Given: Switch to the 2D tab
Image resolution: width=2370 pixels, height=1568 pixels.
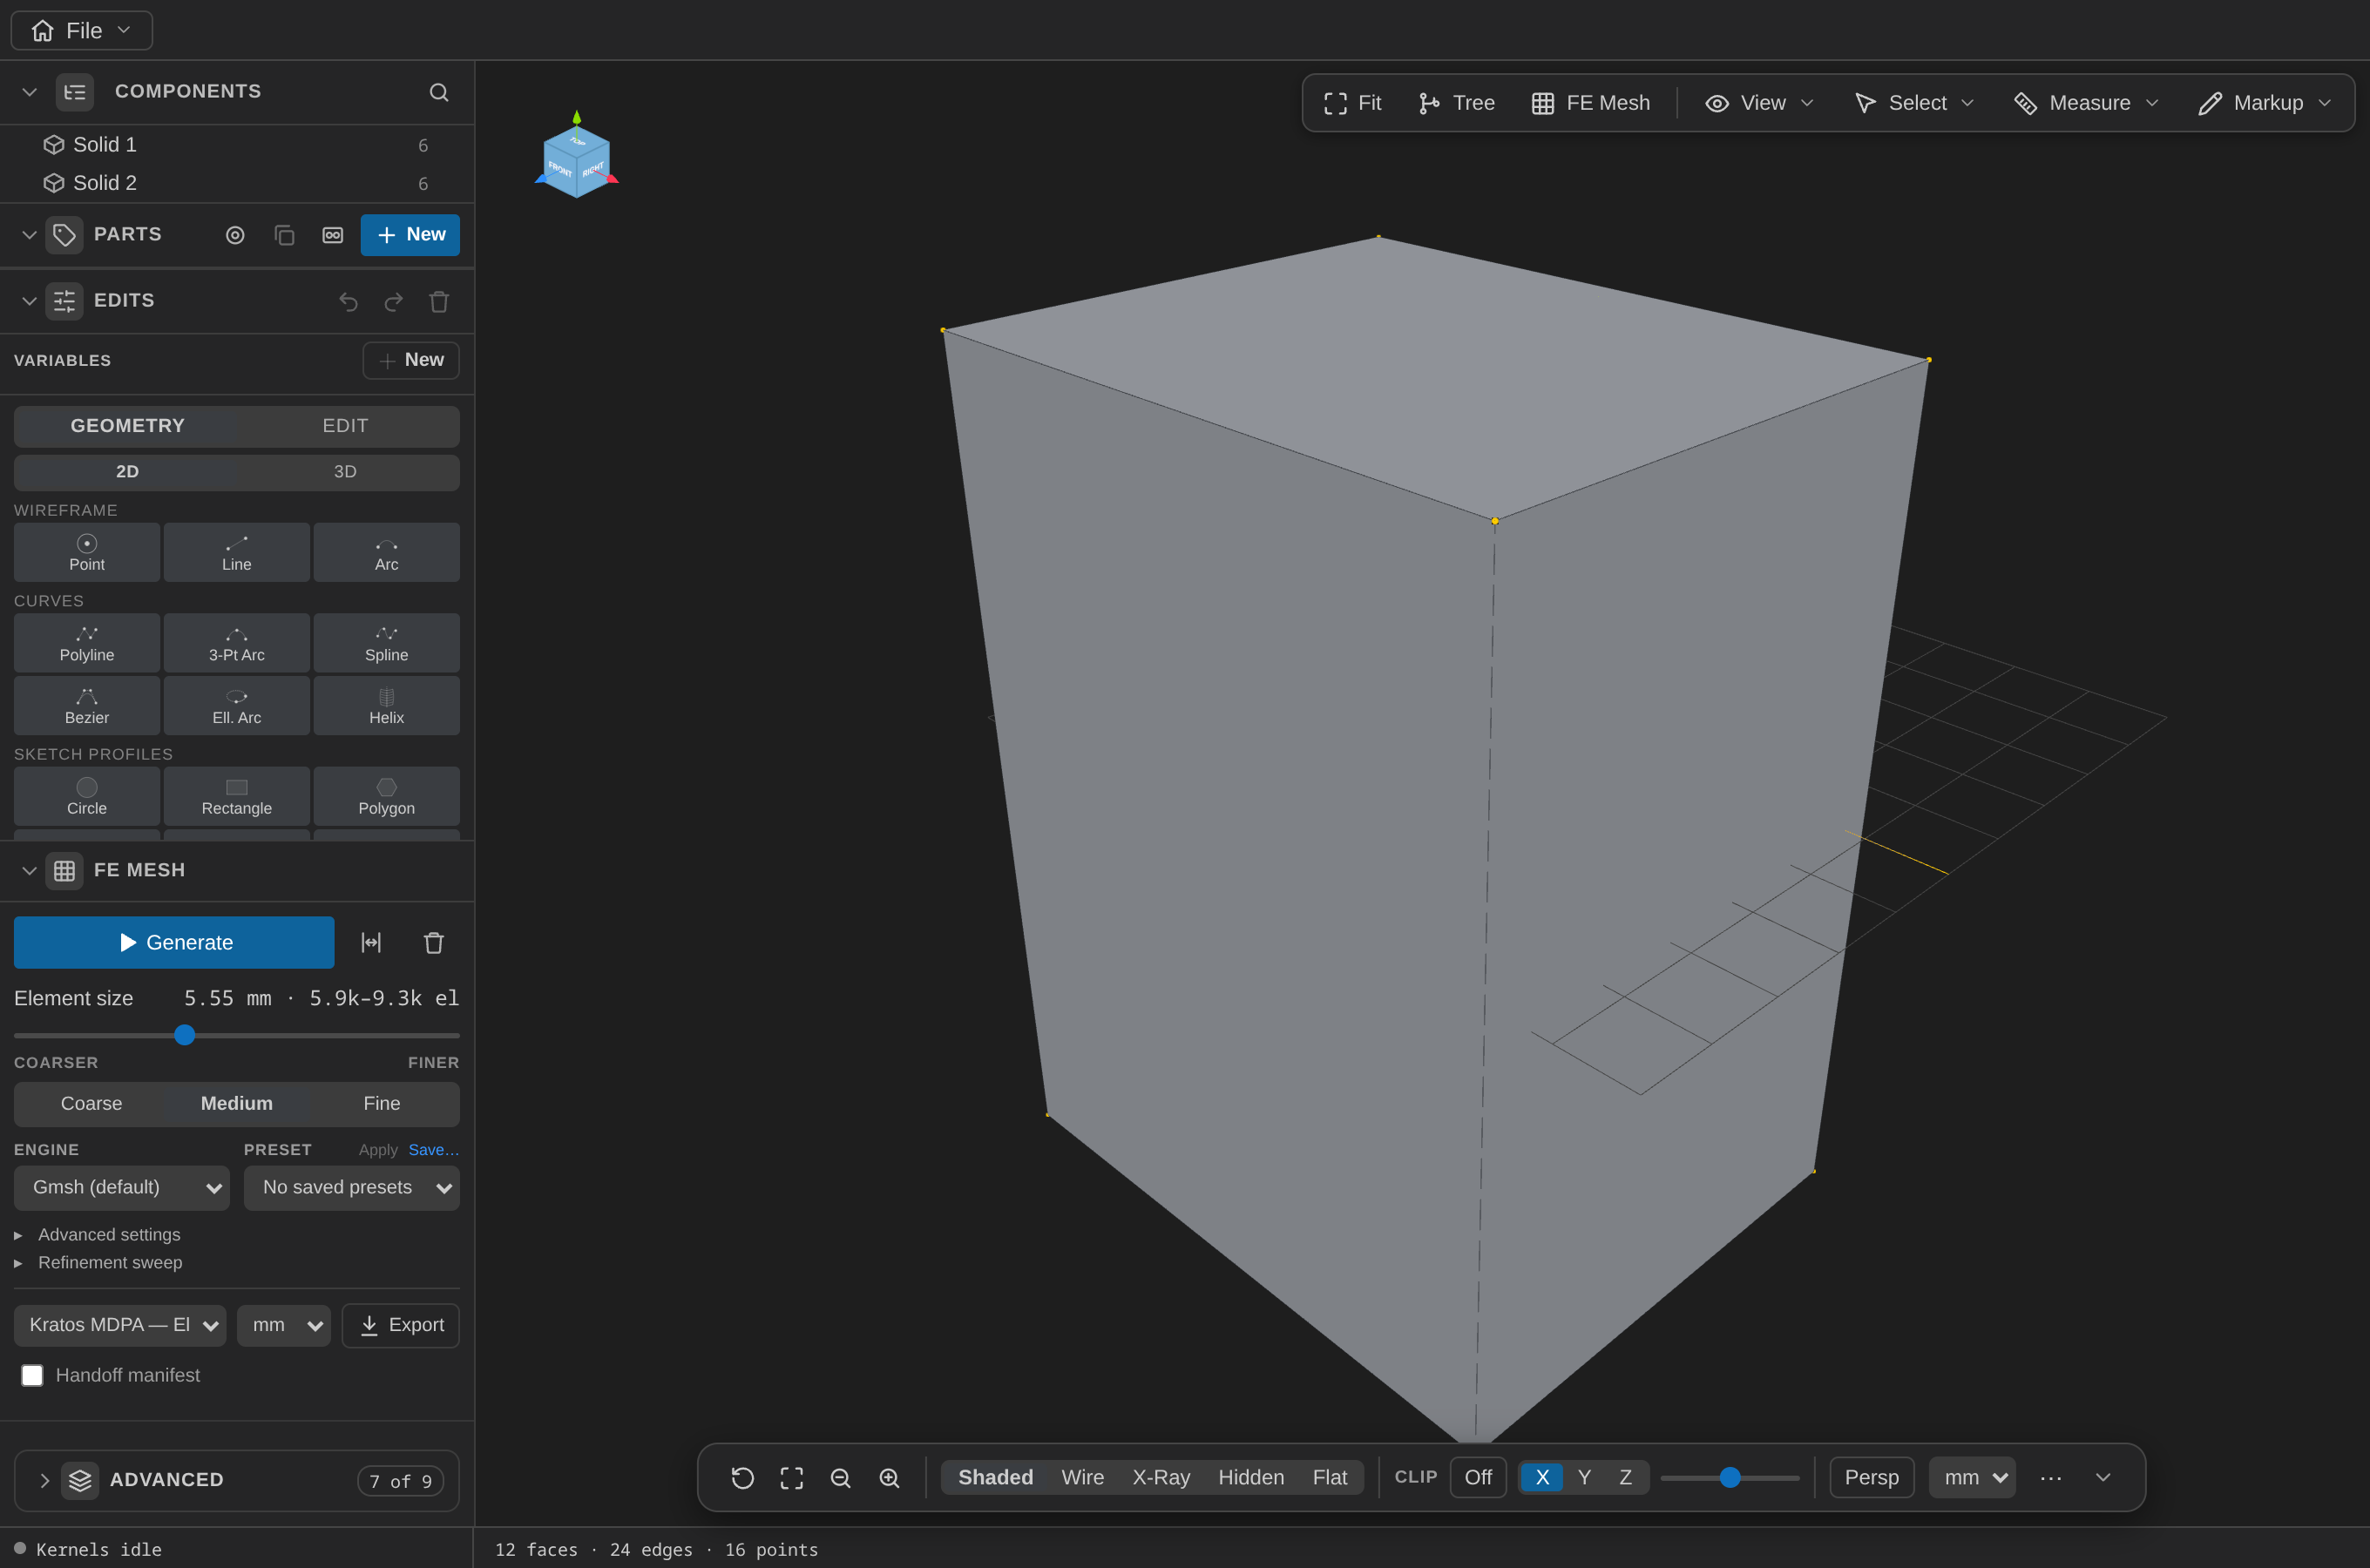Looking at the screenshot, I should coord(127,472).
